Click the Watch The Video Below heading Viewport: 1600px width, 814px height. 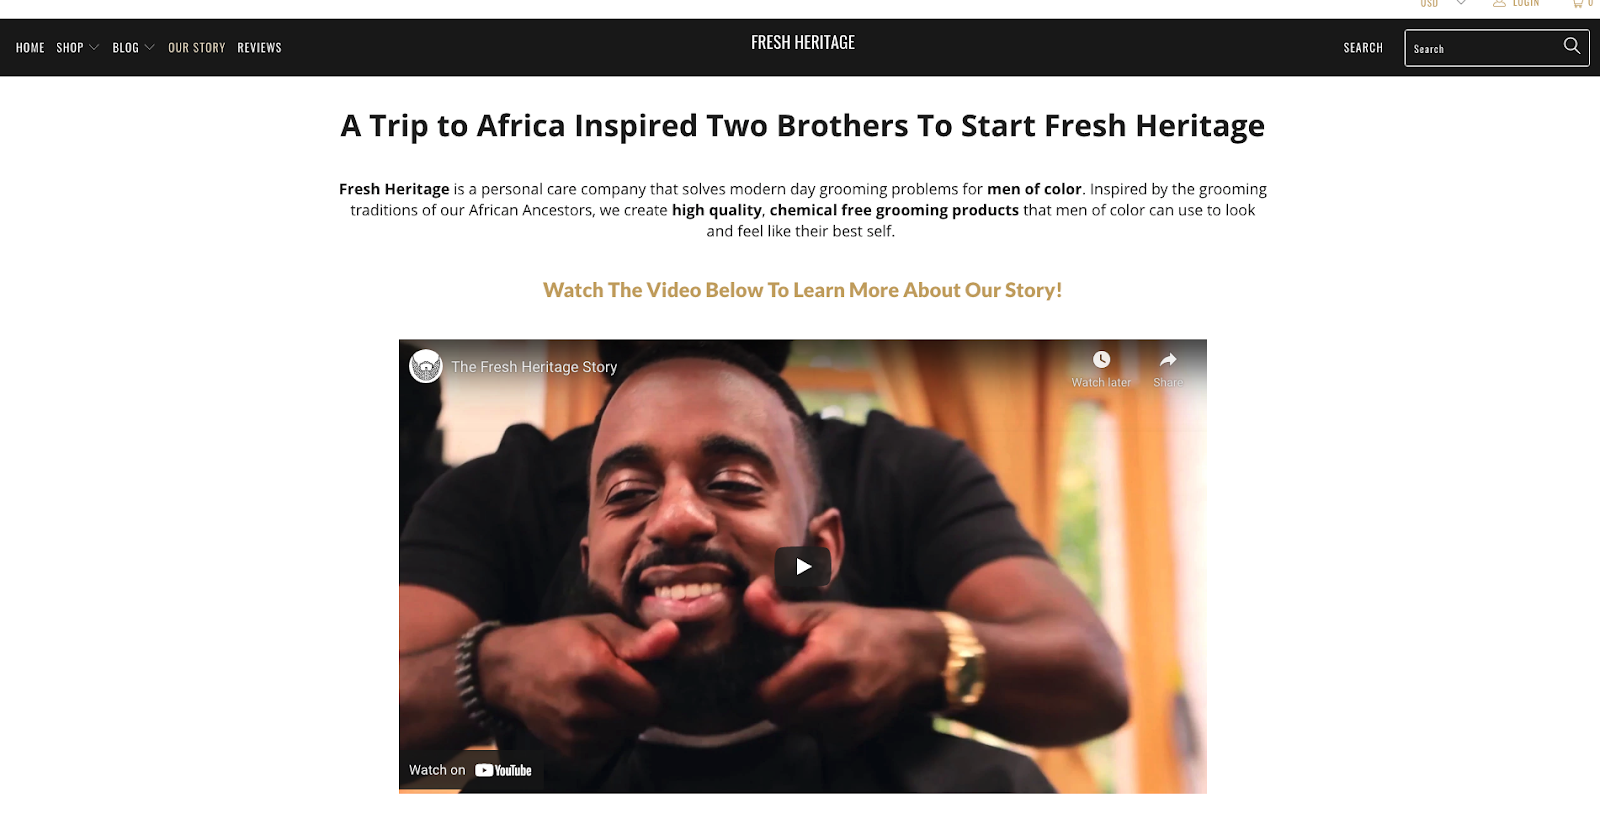(x=802, y=290)
